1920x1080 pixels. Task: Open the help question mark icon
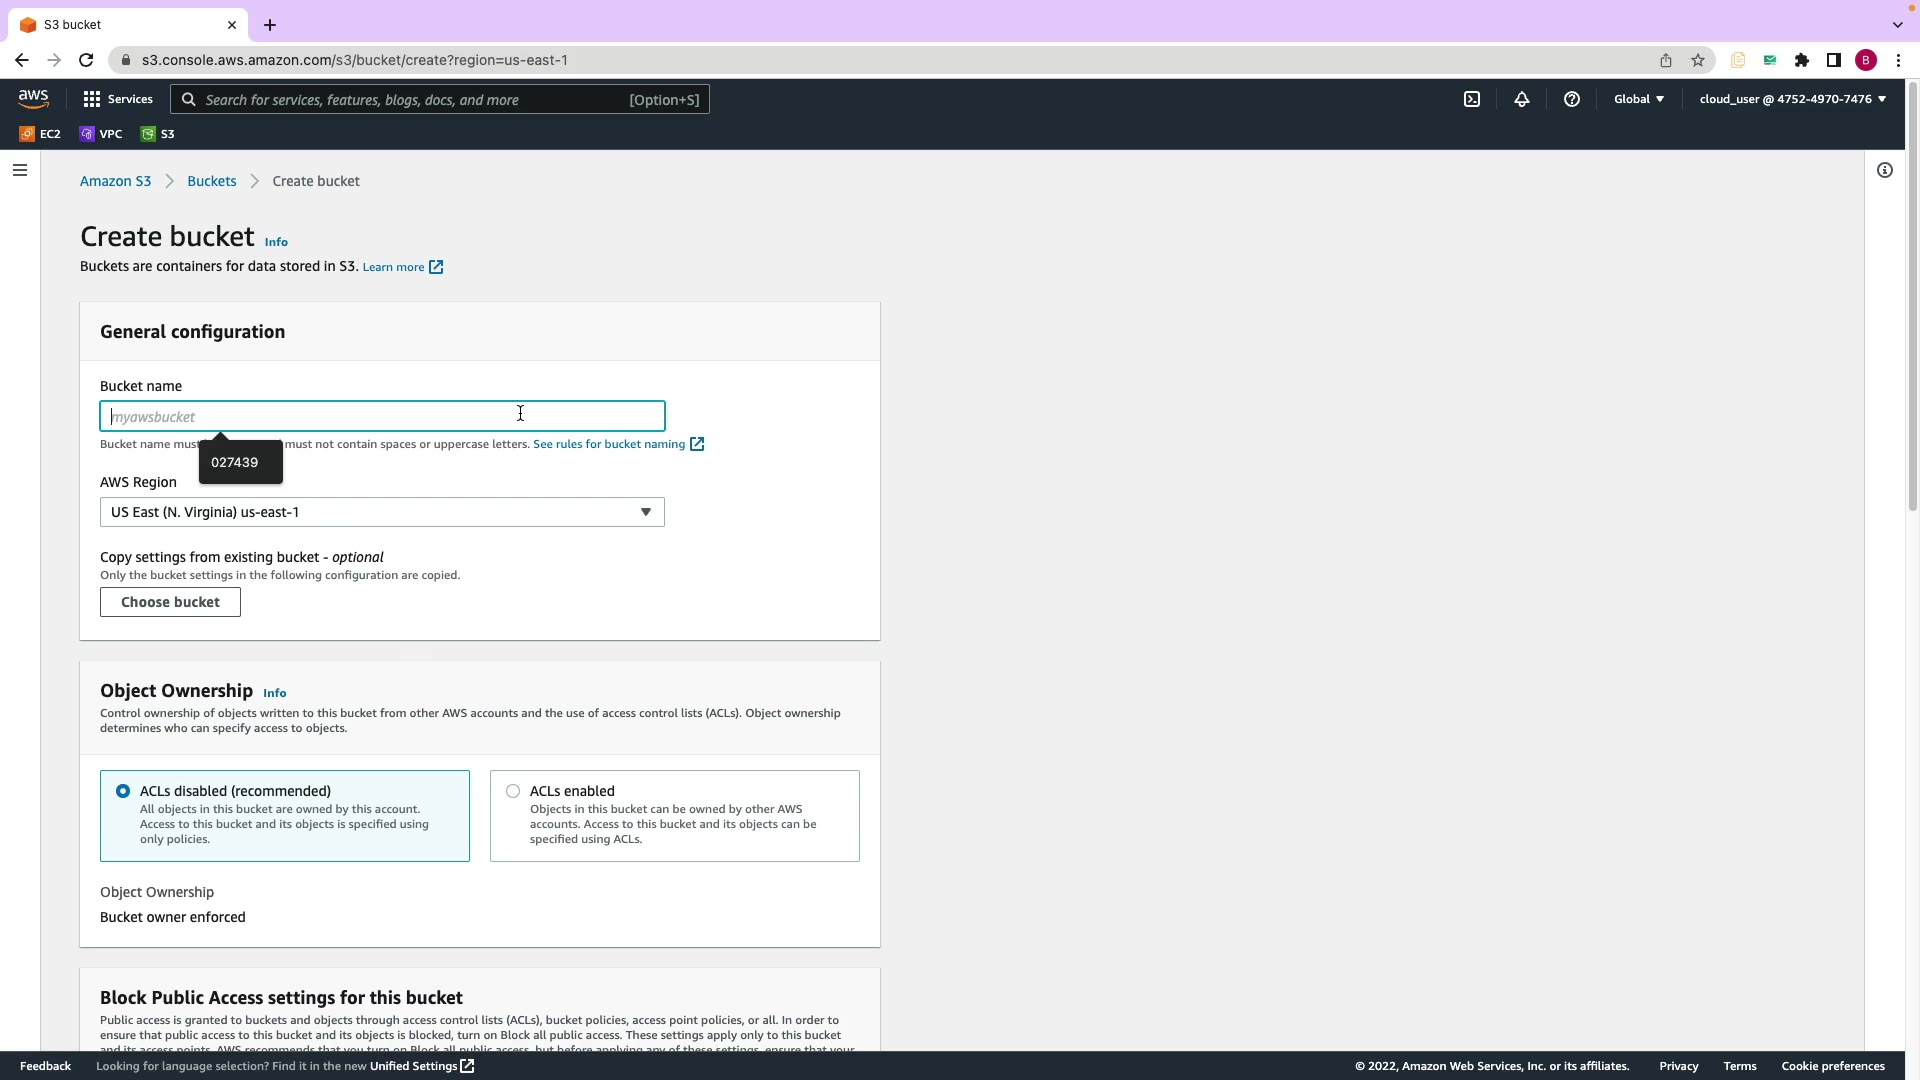[1572, 99]
